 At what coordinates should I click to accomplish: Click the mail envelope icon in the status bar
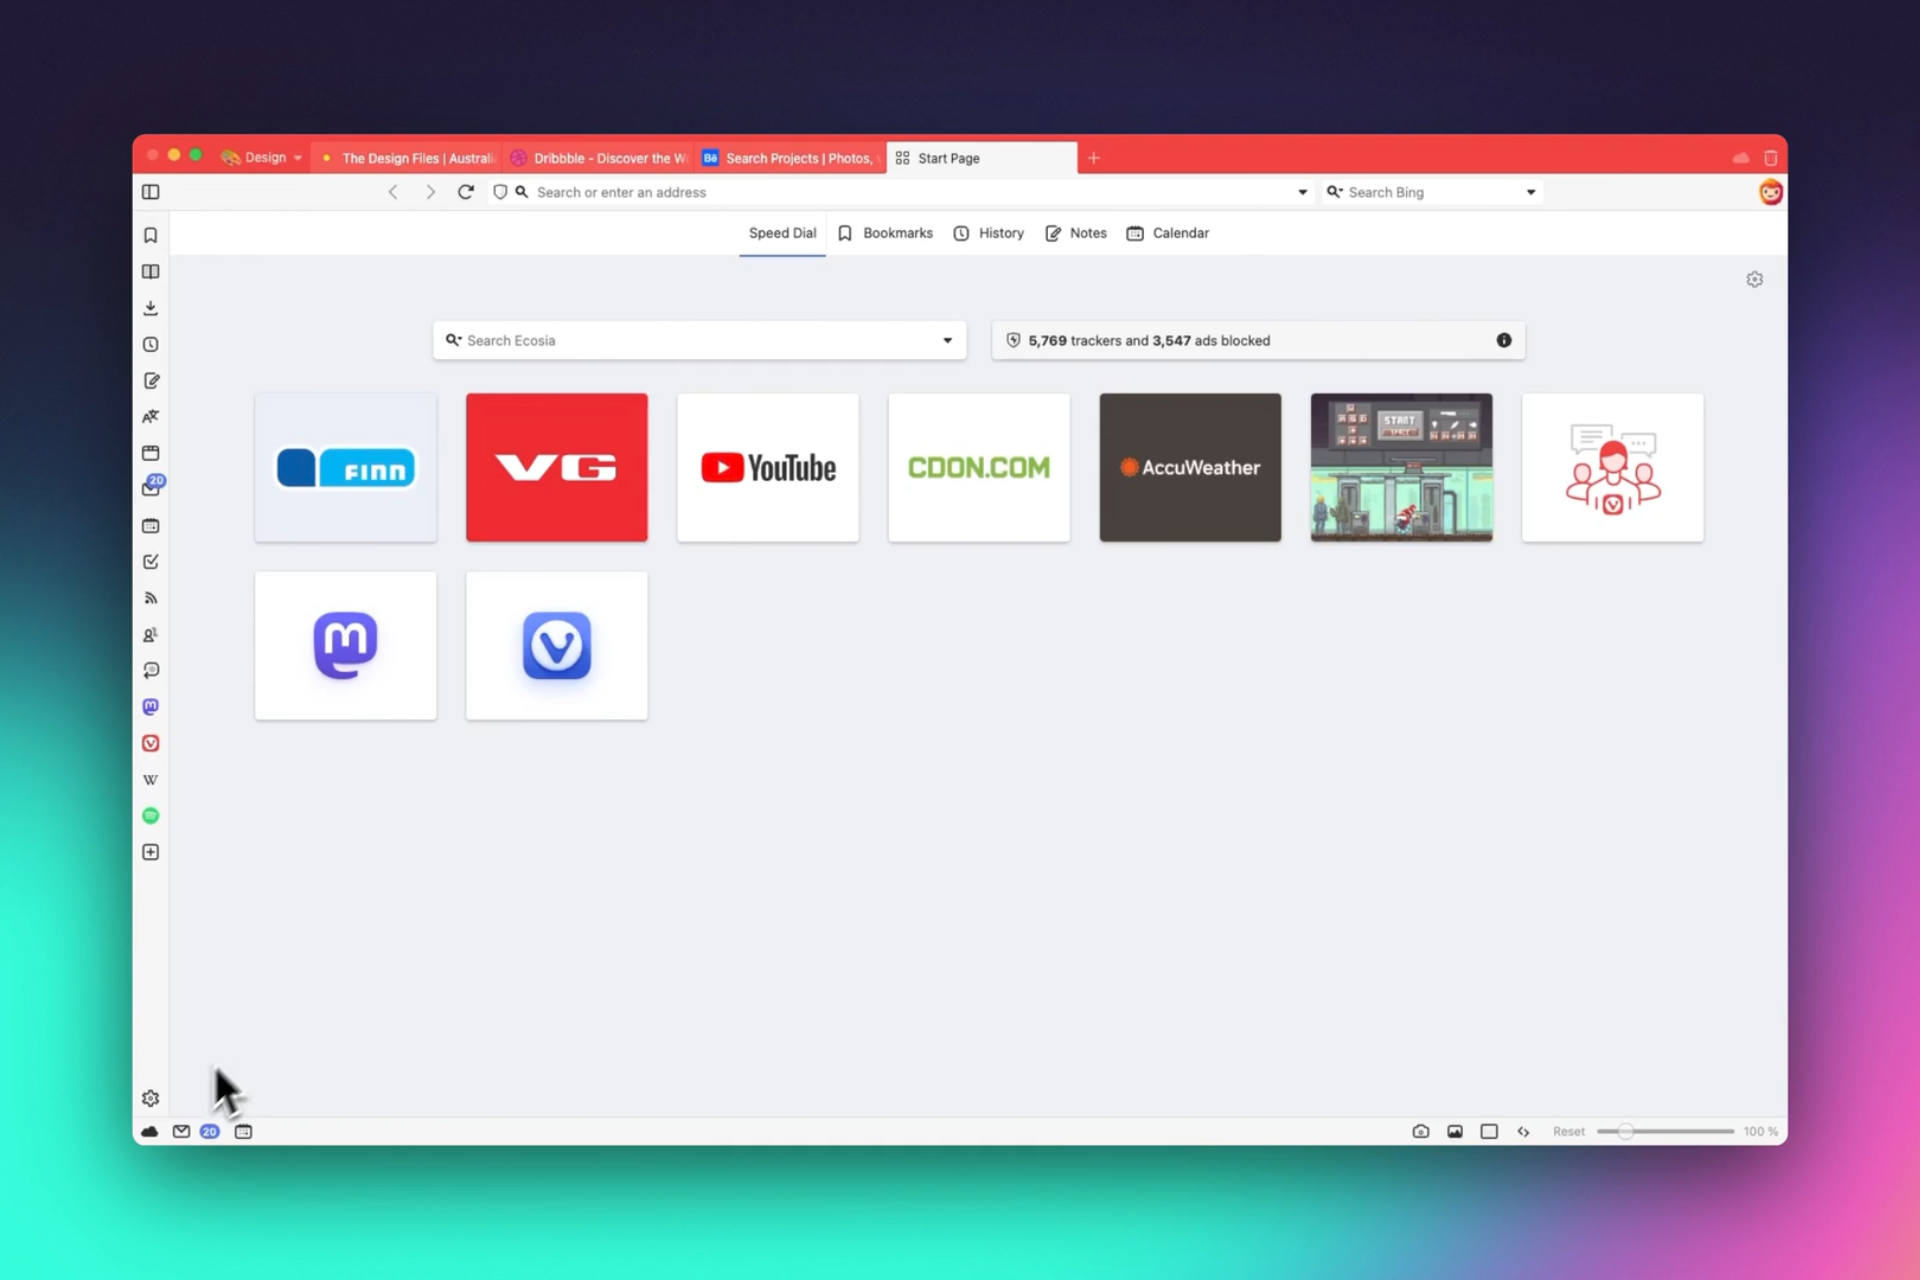[181, 1132]
